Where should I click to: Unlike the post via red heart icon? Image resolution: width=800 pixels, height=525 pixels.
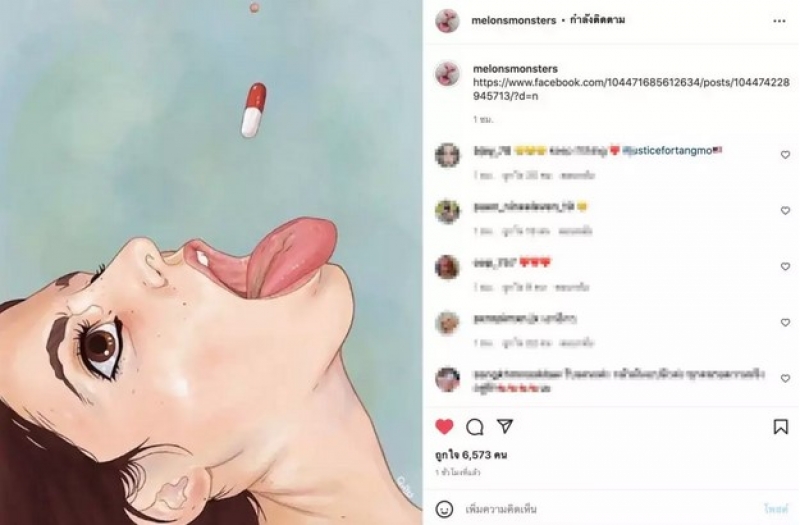click(444, 427)
